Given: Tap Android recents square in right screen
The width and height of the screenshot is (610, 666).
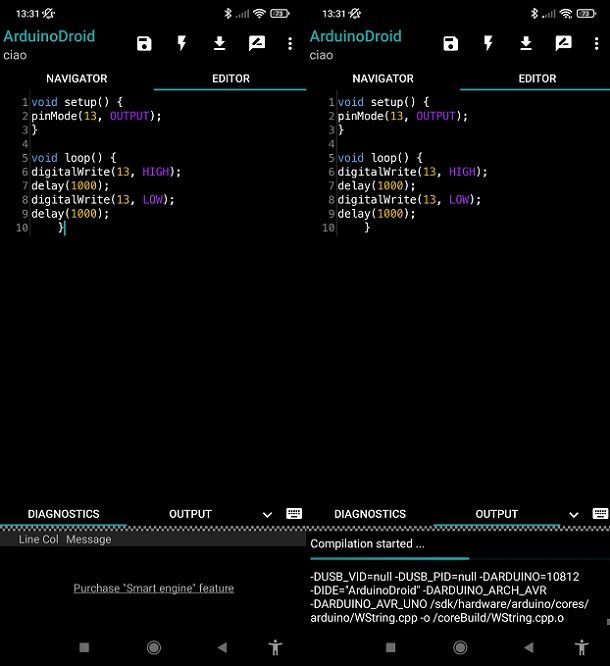Looking at the screenshot, I should click(390, 647).
